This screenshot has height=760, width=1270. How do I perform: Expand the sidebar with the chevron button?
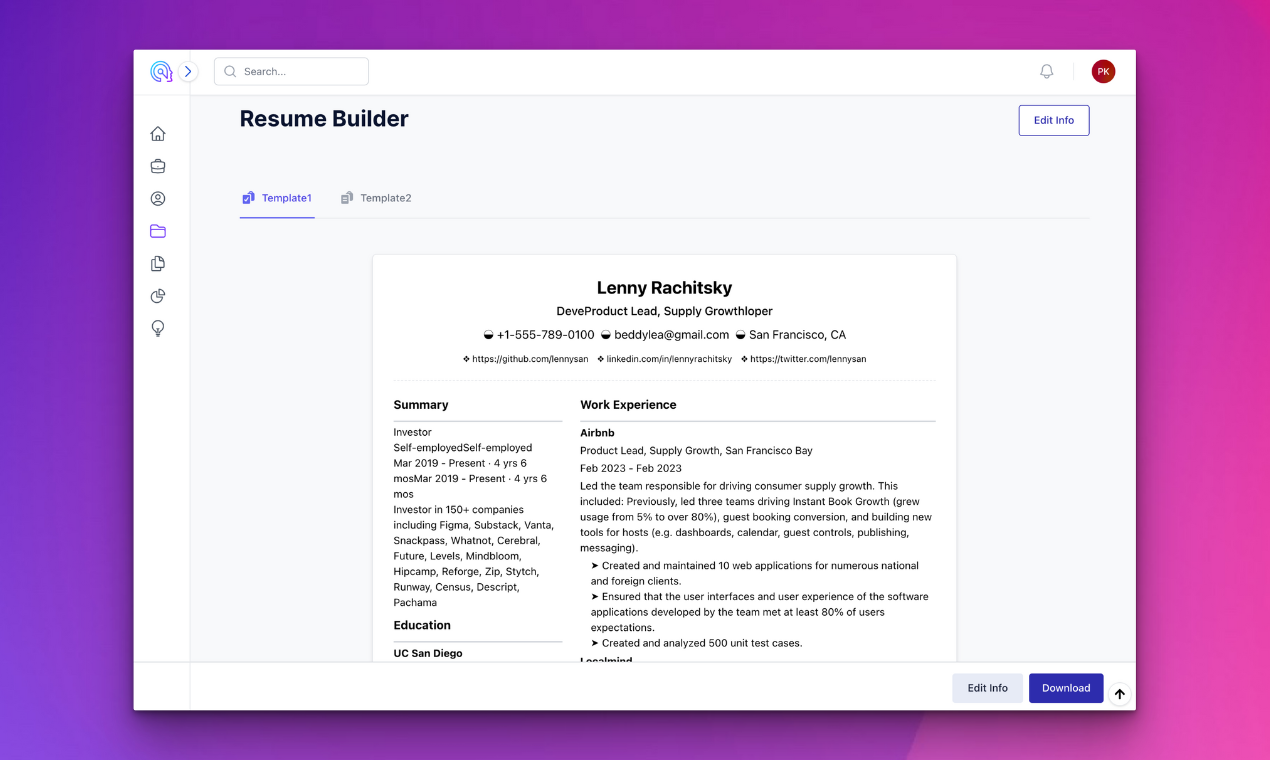coord(188,72)
